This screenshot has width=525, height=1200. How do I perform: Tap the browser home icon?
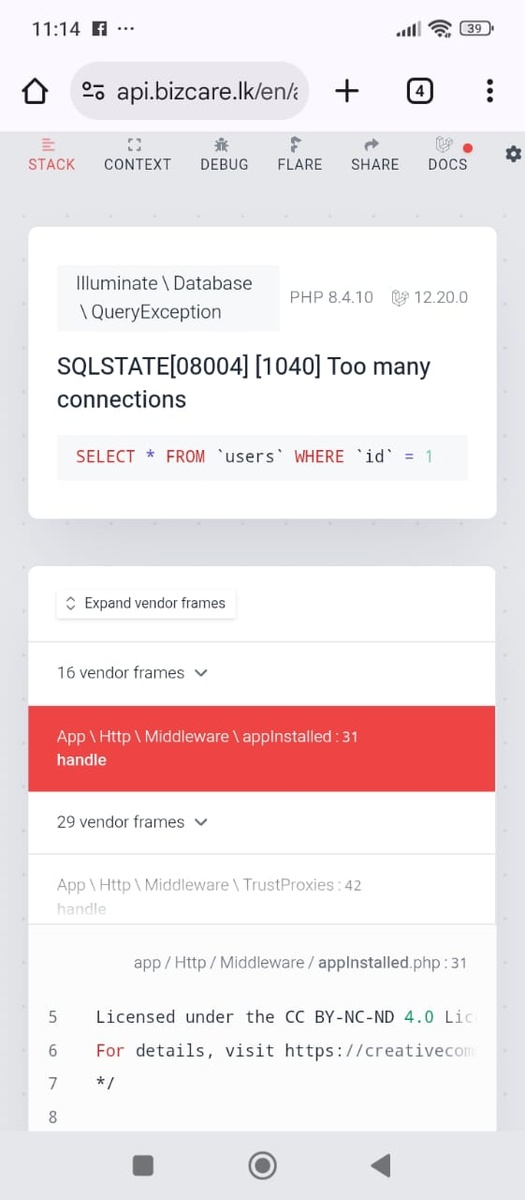pos(35,92)
